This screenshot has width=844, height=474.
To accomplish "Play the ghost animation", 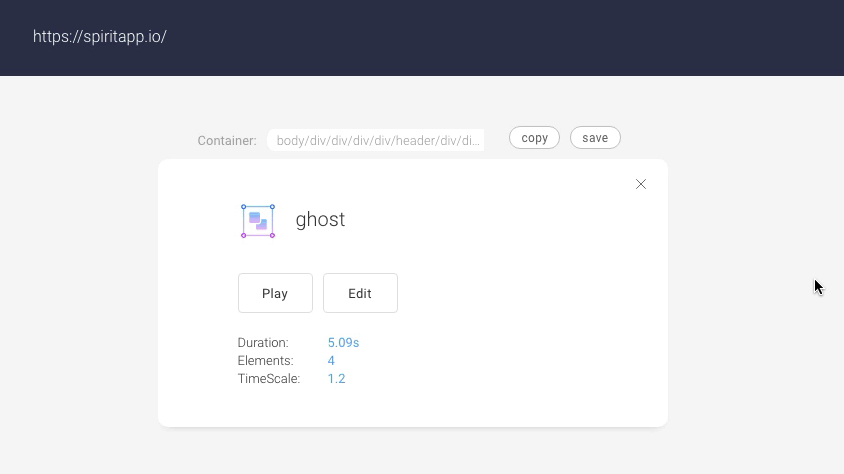I will pos(275,293).
